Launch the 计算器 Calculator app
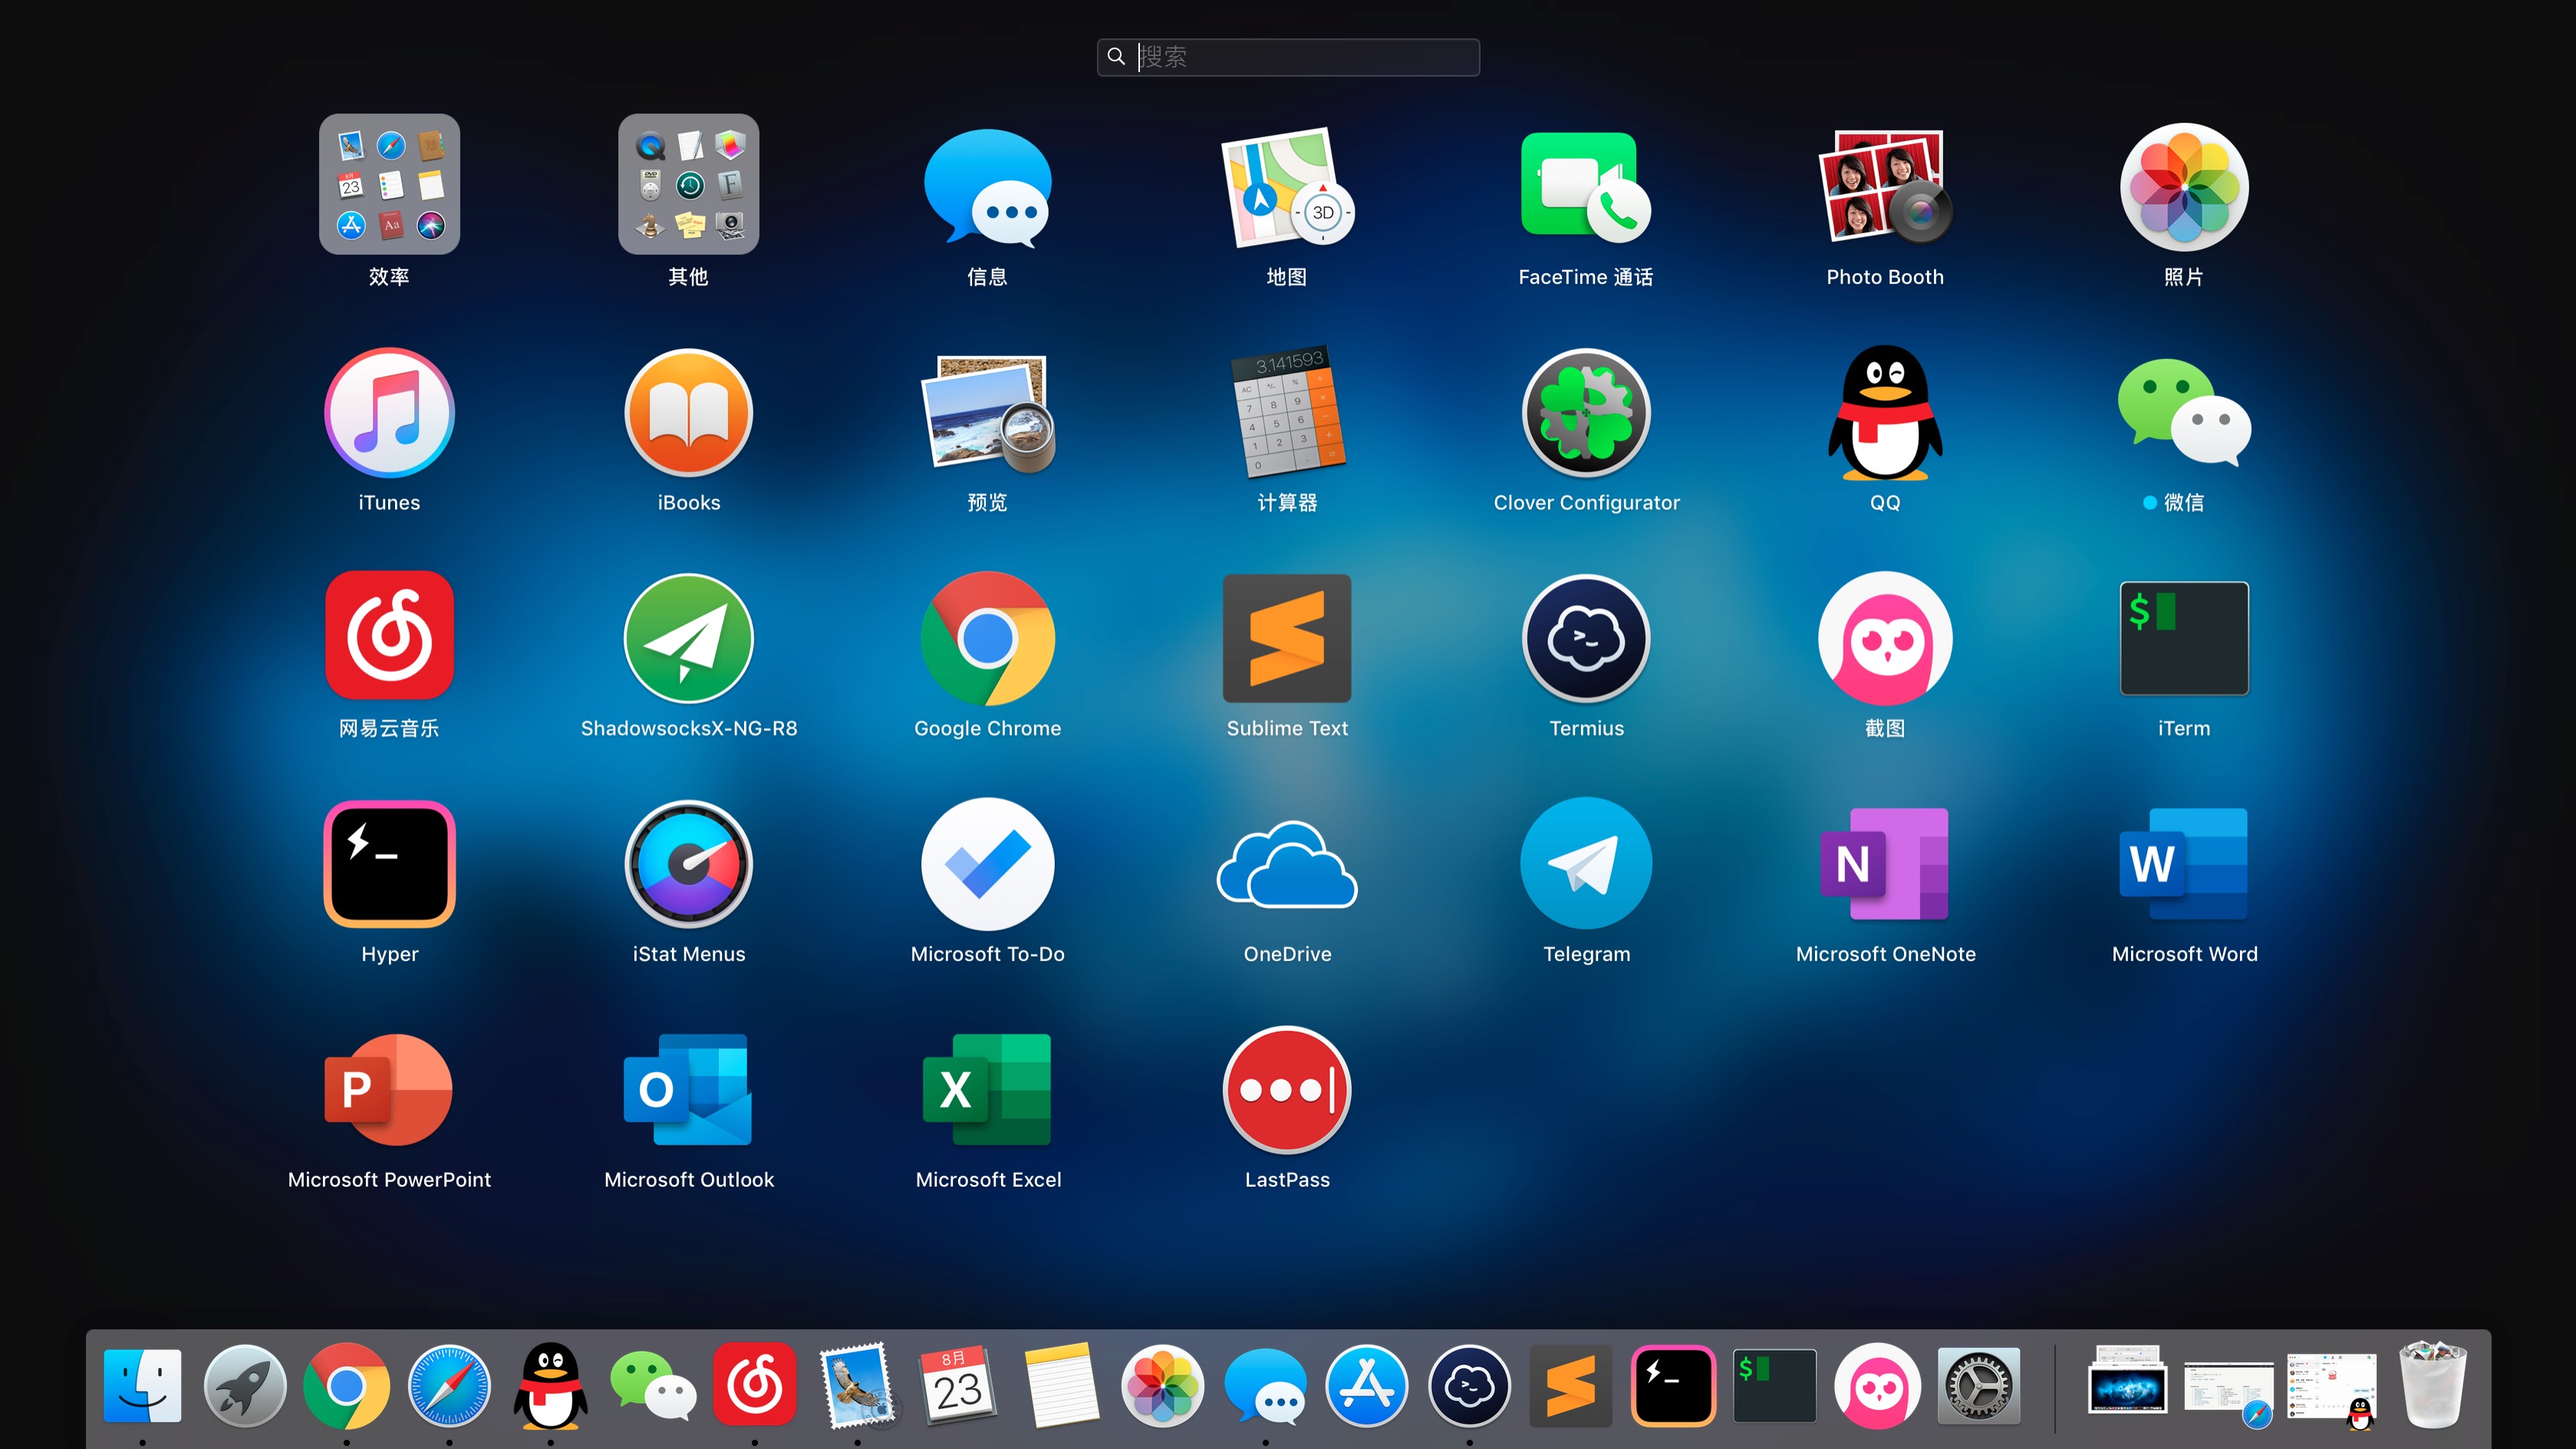The image size is (2576, 1449). tap(1287, 412)
